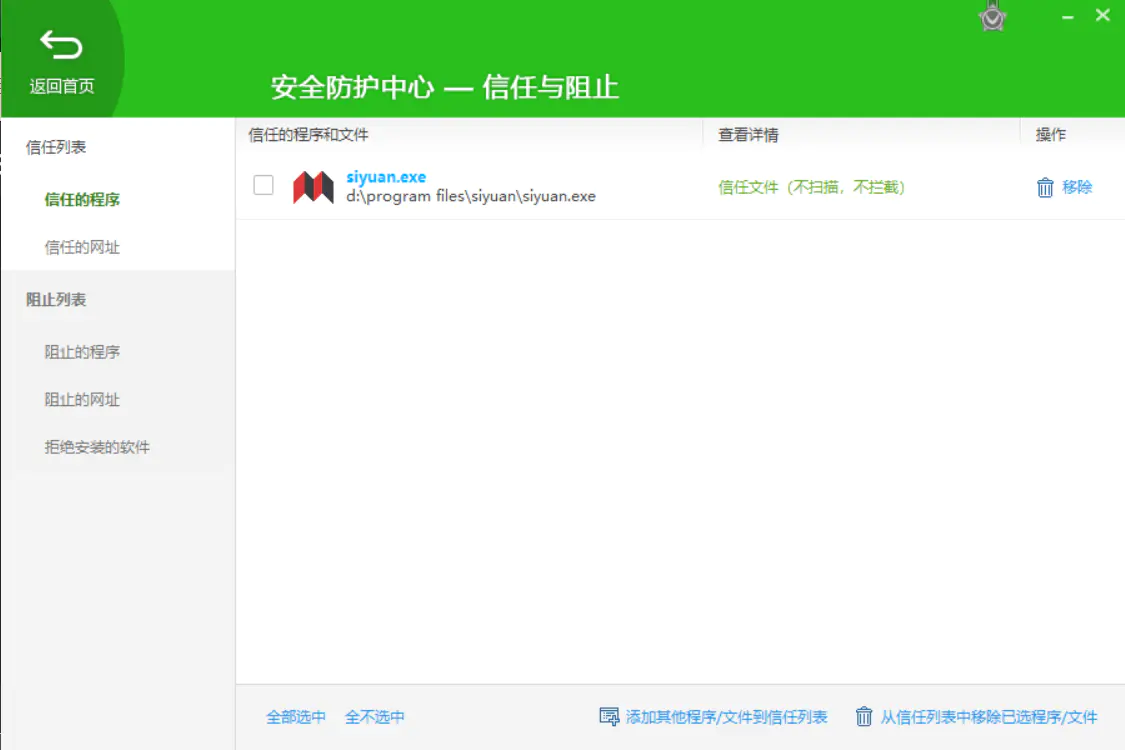Viewport: 1125px width, 750px height.
Task: Tick the checkbox beside siyuan.exe
Action: pos(263,185)
